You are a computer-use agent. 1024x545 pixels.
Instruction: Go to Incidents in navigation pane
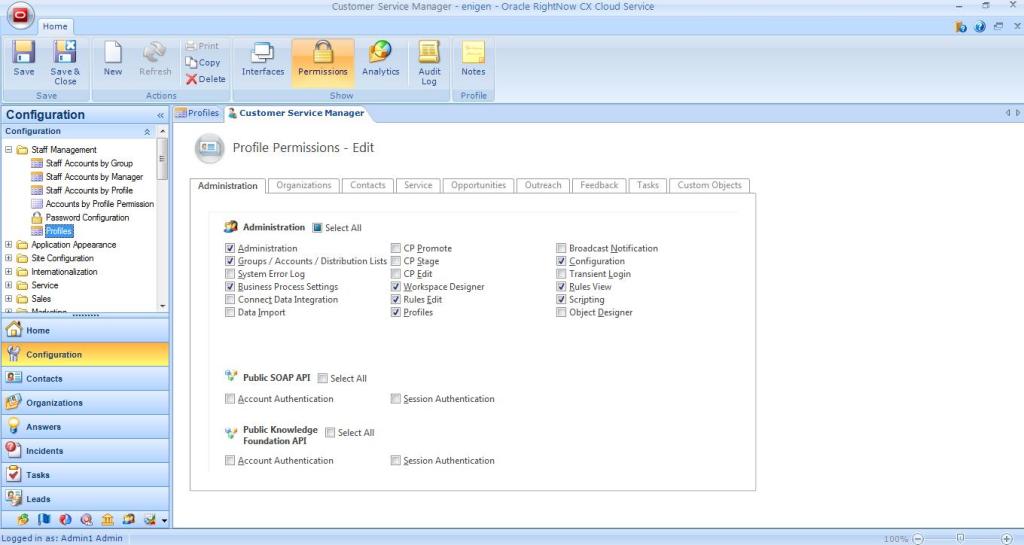(x=44, y=451)
